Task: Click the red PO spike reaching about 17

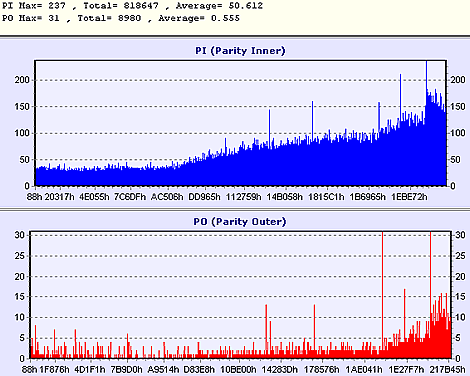Action: coord(405,313)
